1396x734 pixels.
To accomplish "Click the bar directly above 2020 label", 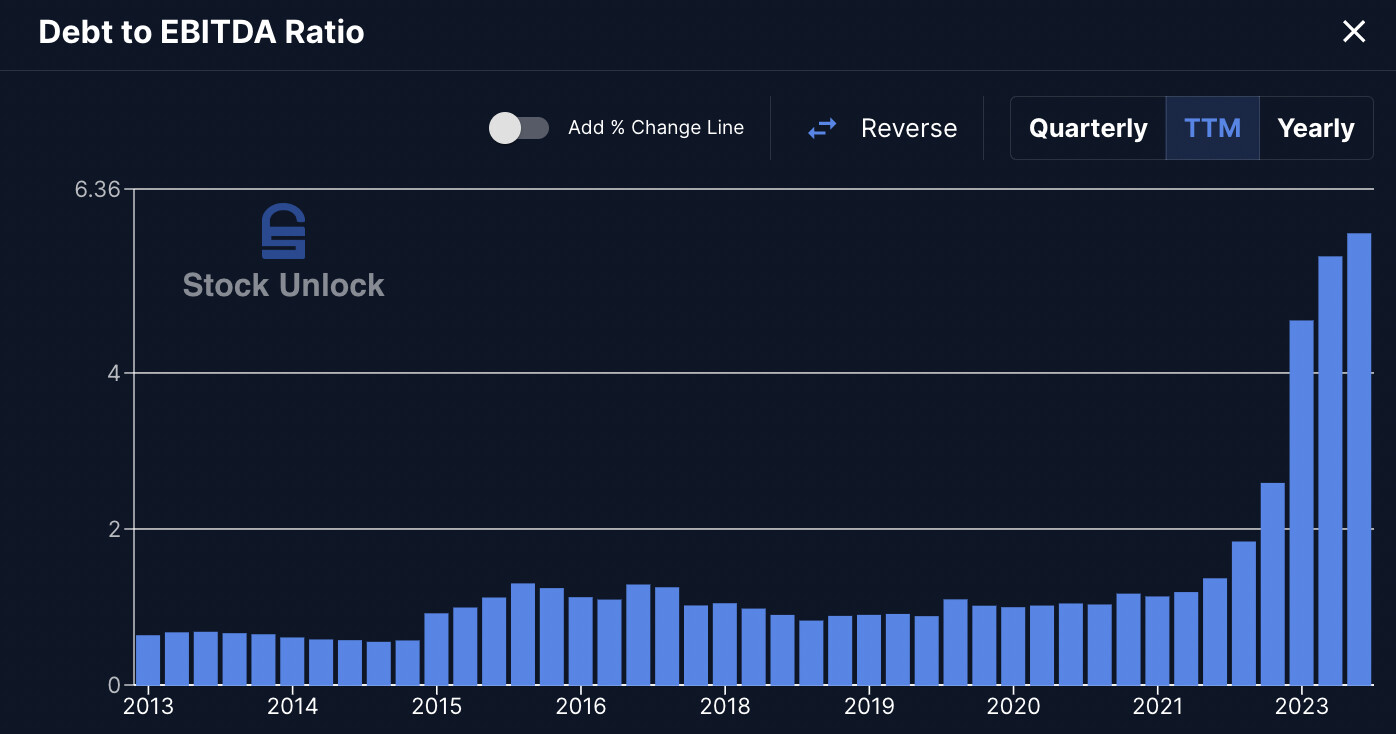I will pyautogui.click(x=1013, y=646).
